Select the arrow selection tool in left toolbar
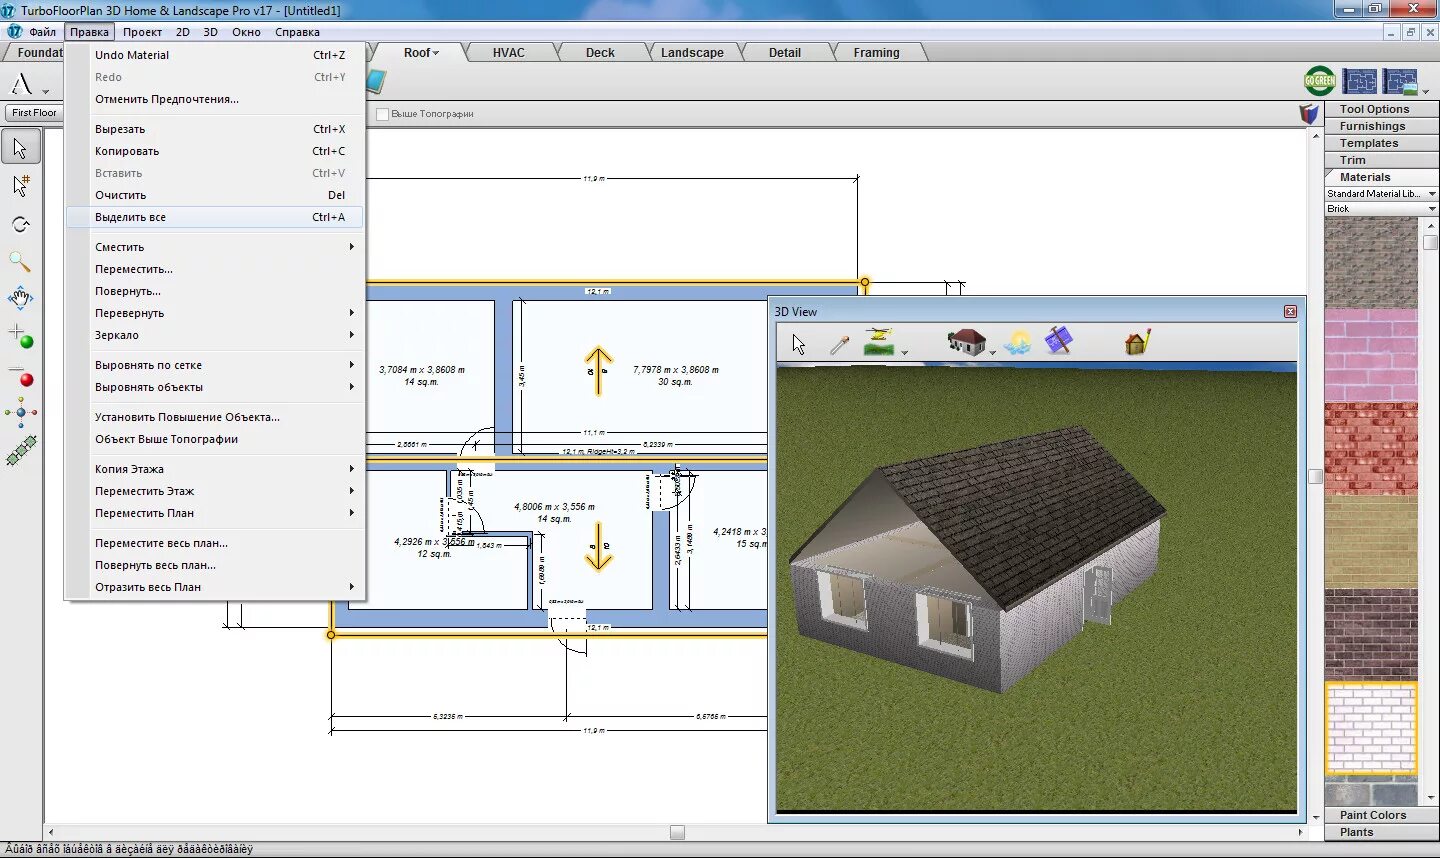The width and height of the screenshot is (1440, 858). [x=20, y=148]
